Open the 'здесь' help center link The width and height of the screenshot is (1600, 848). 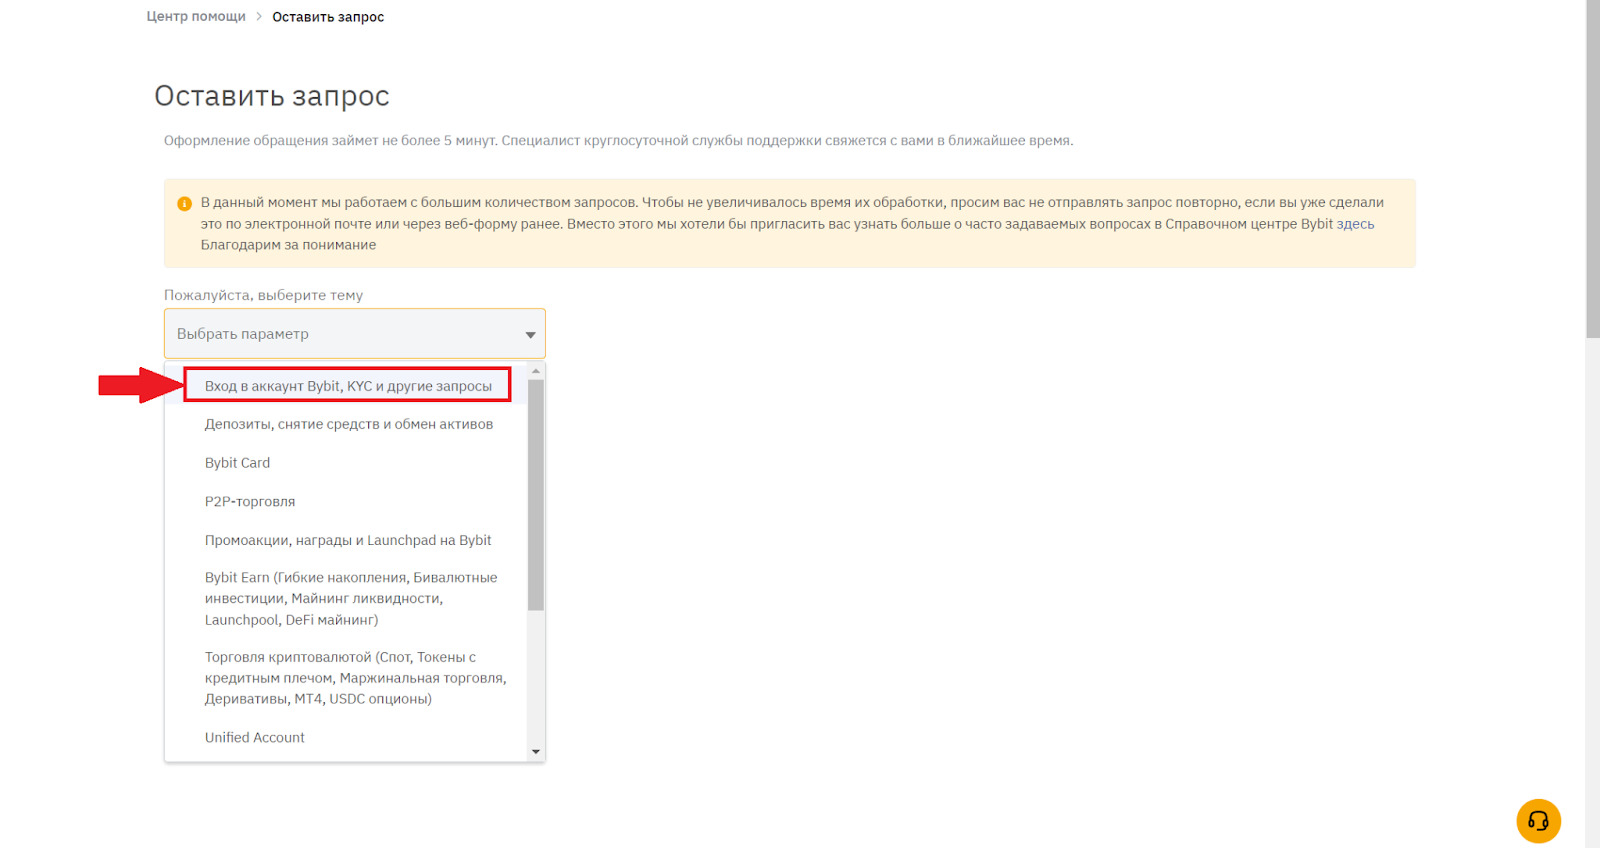click(x=1356, y=224)
